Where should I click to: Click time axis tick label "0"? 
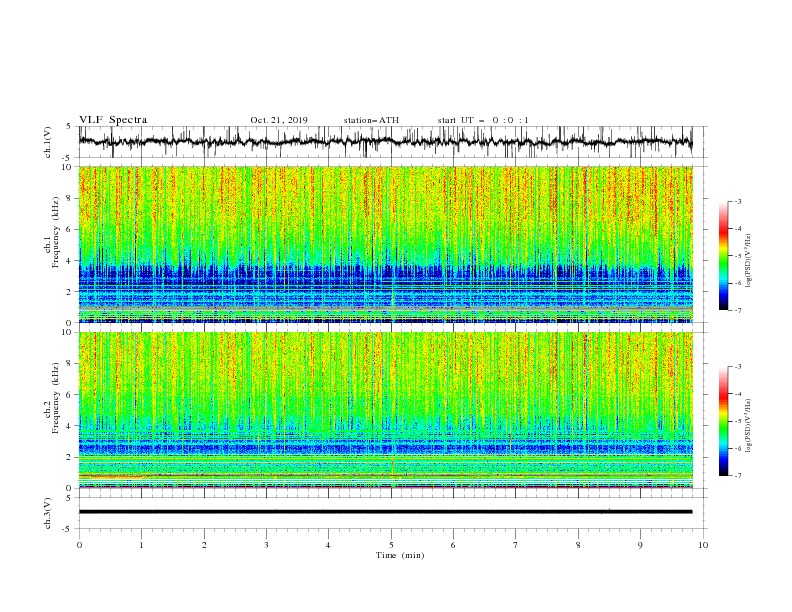click(x=79, y=545)
